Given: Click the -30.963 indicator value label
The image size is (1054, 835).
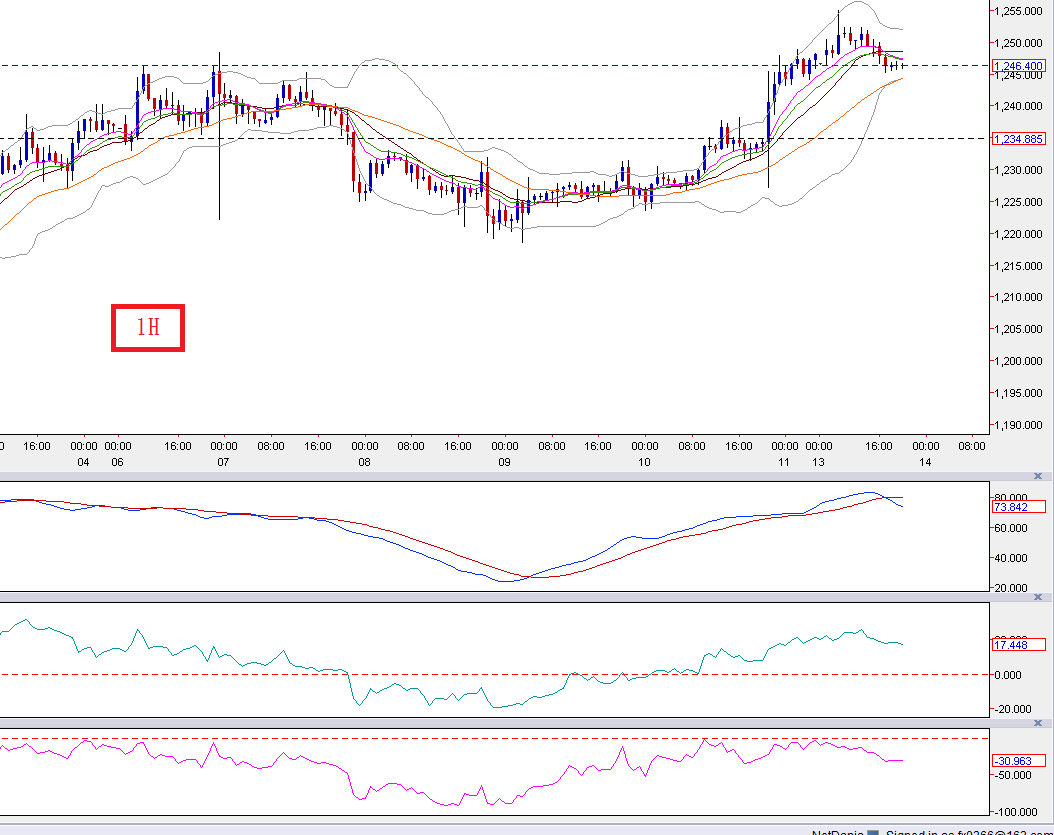Looking at the screenshot, I should click(x=1018, y=761).
